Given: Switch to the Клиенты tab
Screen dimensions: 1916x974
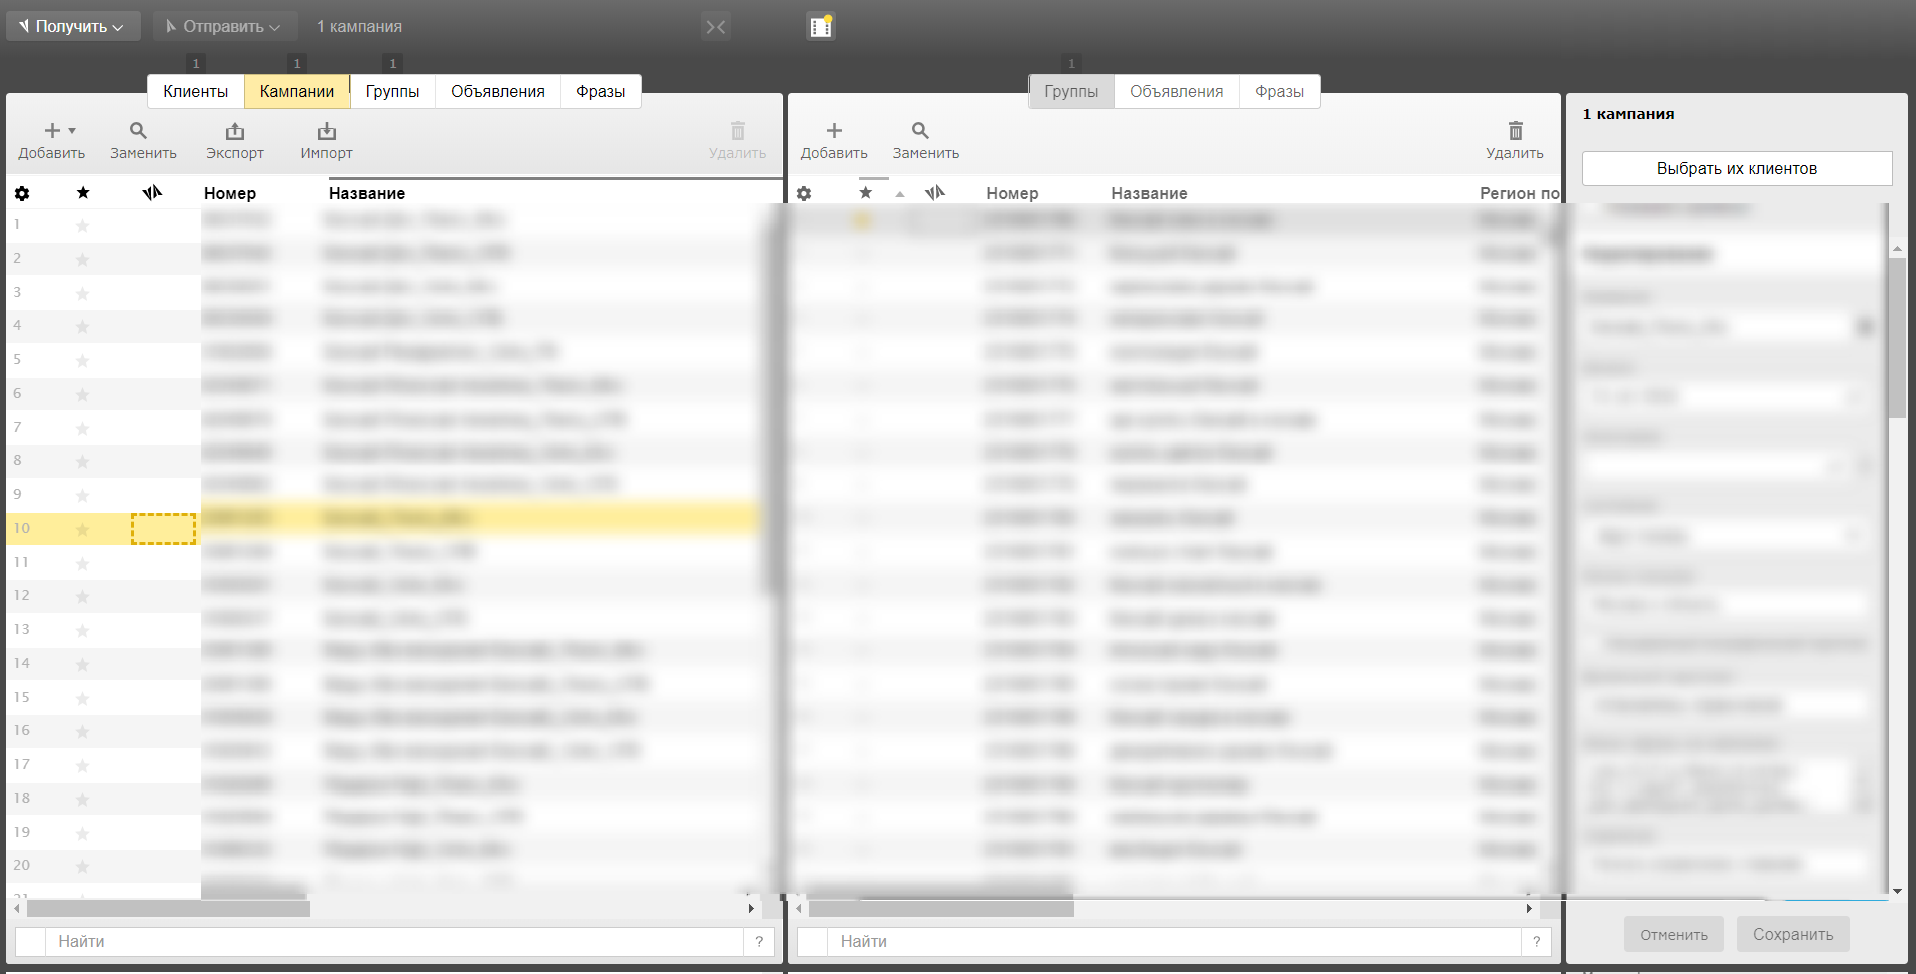Looking at the screenshot, I should click(195, 91).
